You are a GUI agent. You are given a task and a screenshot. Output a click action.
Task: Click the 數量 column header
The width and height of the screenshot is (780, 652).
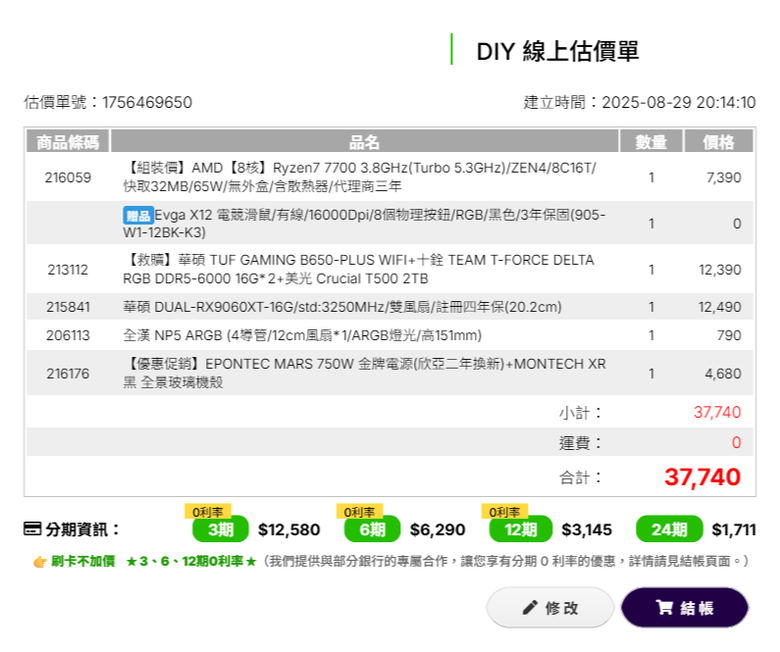tap(651, 142)
